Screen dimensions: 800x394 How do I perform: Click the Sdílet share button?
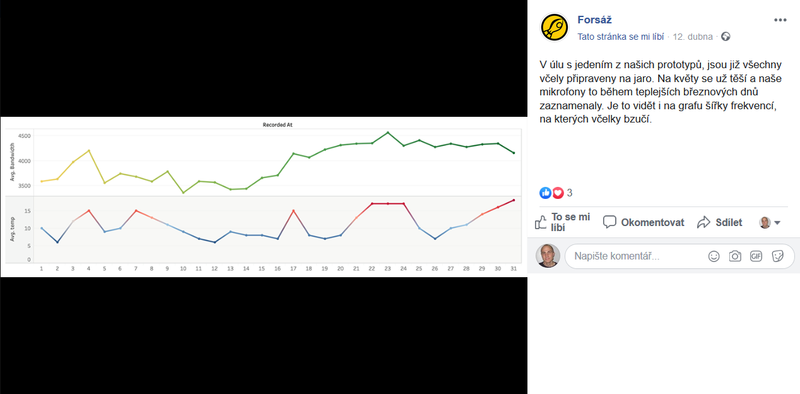tap(719, 223)
